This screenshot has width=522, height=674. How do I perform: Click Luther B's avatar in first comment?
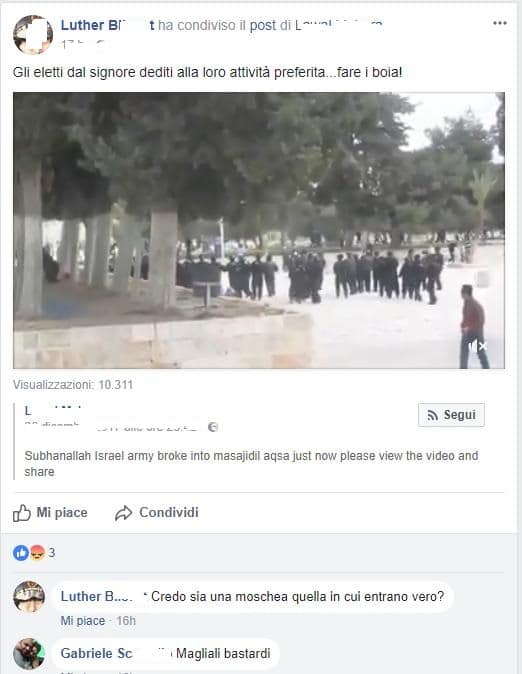(x=29, y=597)
